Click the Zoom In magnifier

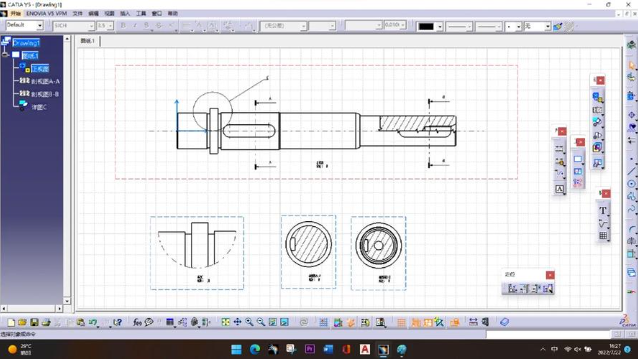tap(249, 322)
